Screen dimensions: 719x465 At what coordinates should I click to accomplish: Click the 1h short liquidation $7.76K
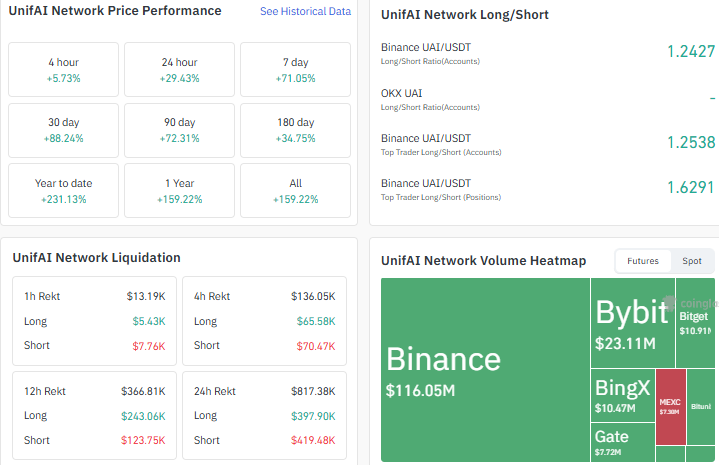coord(149,346)
